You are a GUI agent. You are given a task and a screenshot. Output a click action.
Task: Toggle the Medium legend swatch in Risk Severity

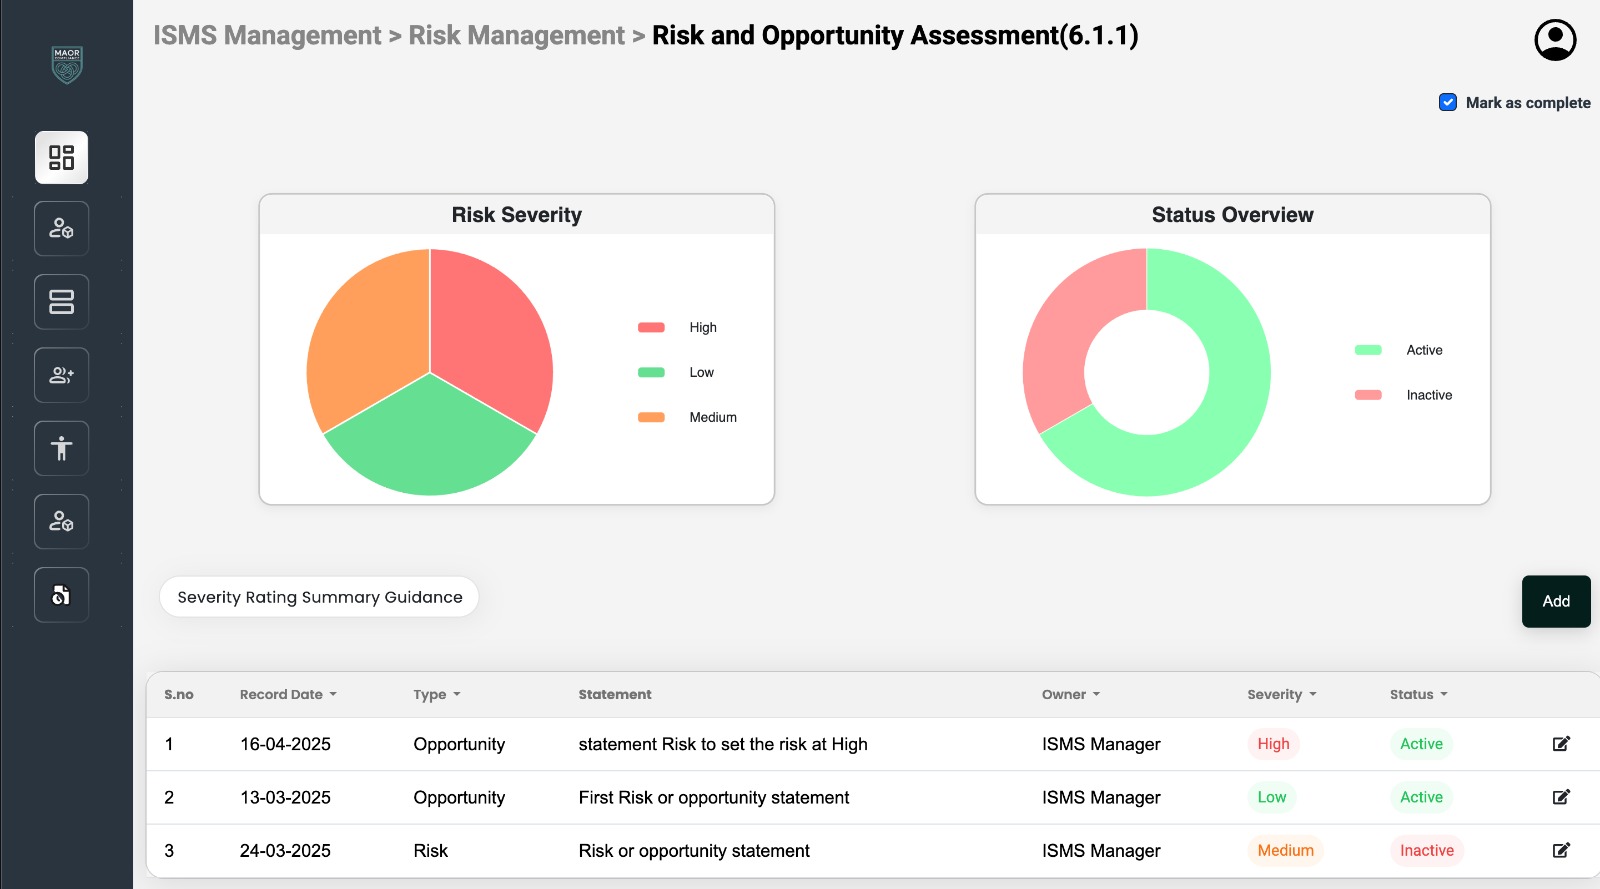coord(651,417)
